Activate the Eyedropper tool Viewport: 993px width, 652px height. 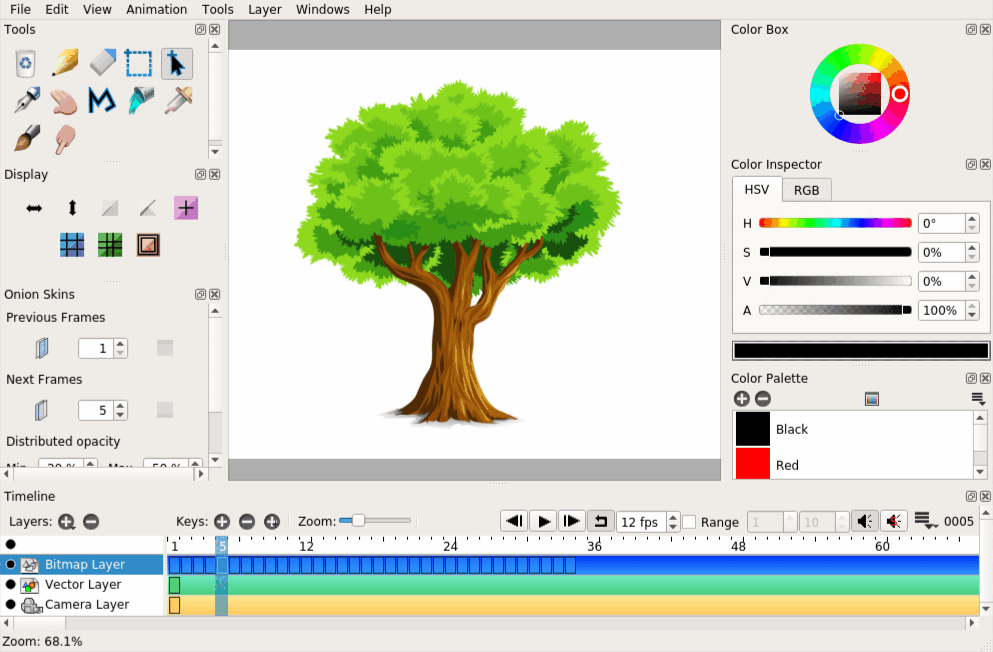(x=177, y=100)
